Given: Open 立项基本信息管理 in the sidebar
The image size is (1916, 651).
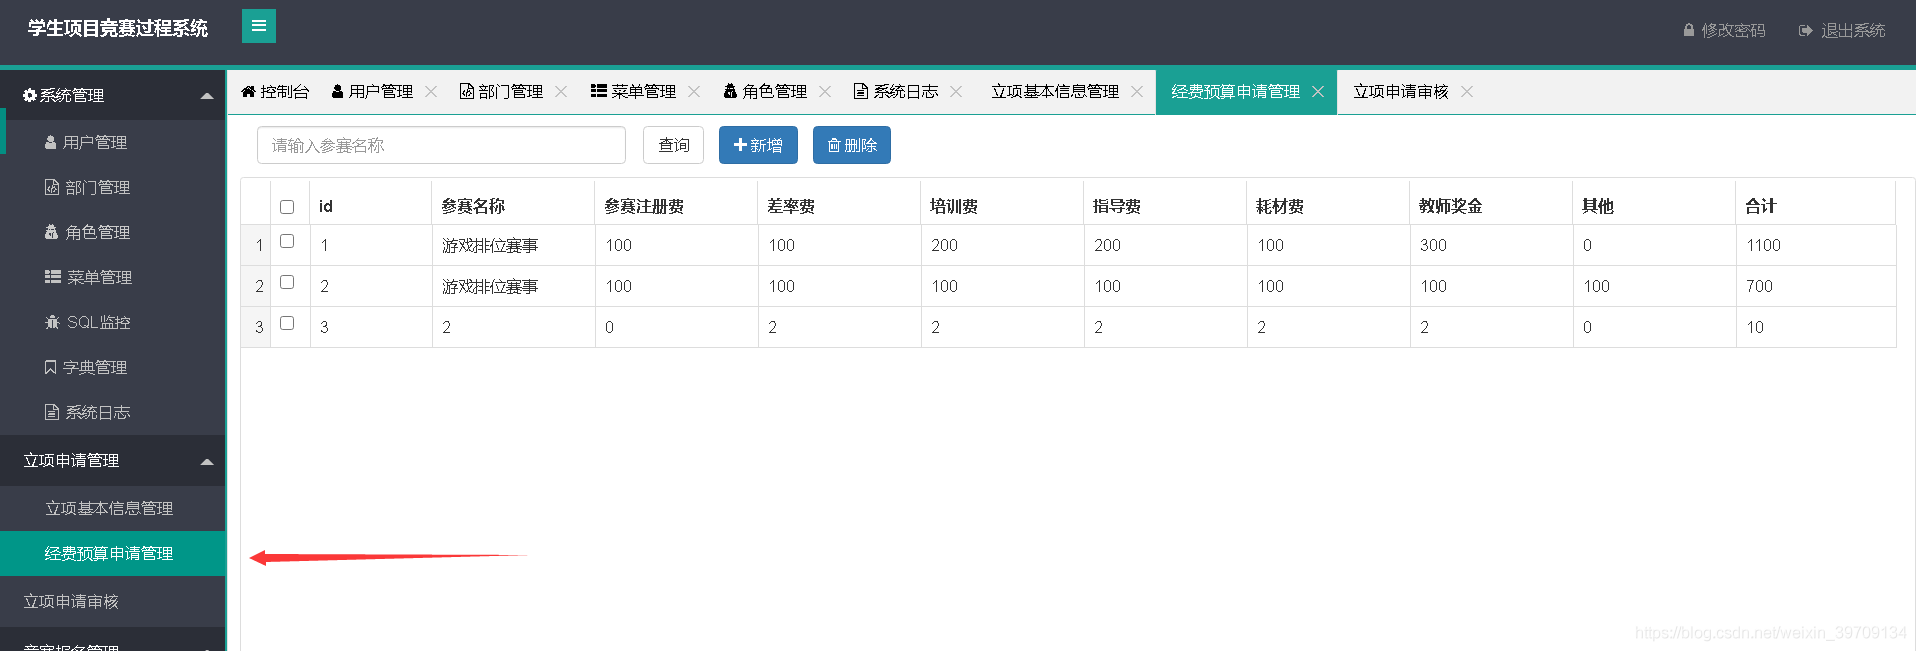Looking at the screenshot, I should coord(113,508).
